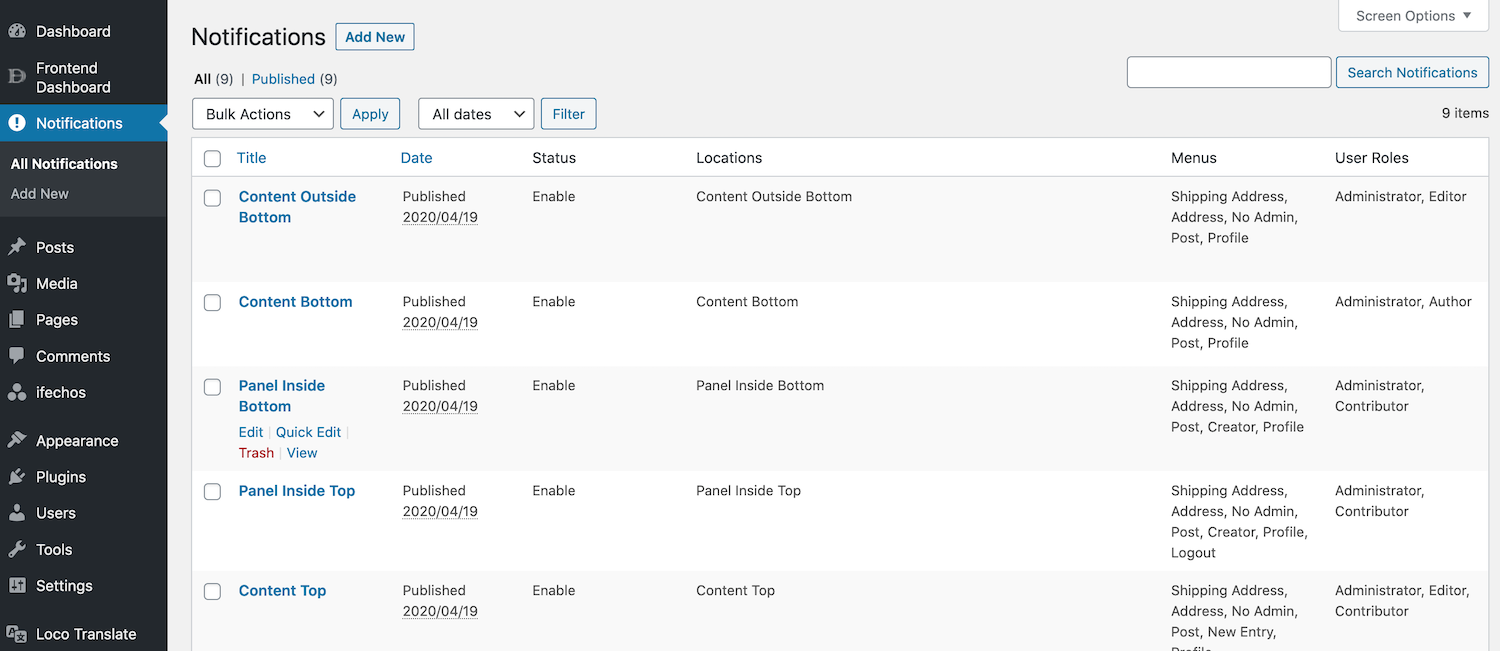Click the Posts pushpin icon
Viewport: 1500px width, 651px height.
(x=17, y=247)
